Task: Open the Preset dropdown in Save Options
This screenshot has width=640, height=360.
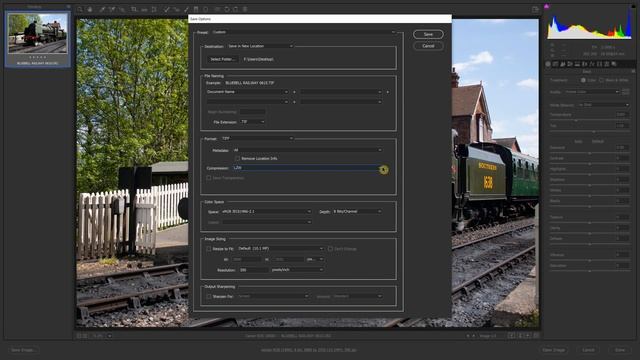Action: (x=304, y=32)
